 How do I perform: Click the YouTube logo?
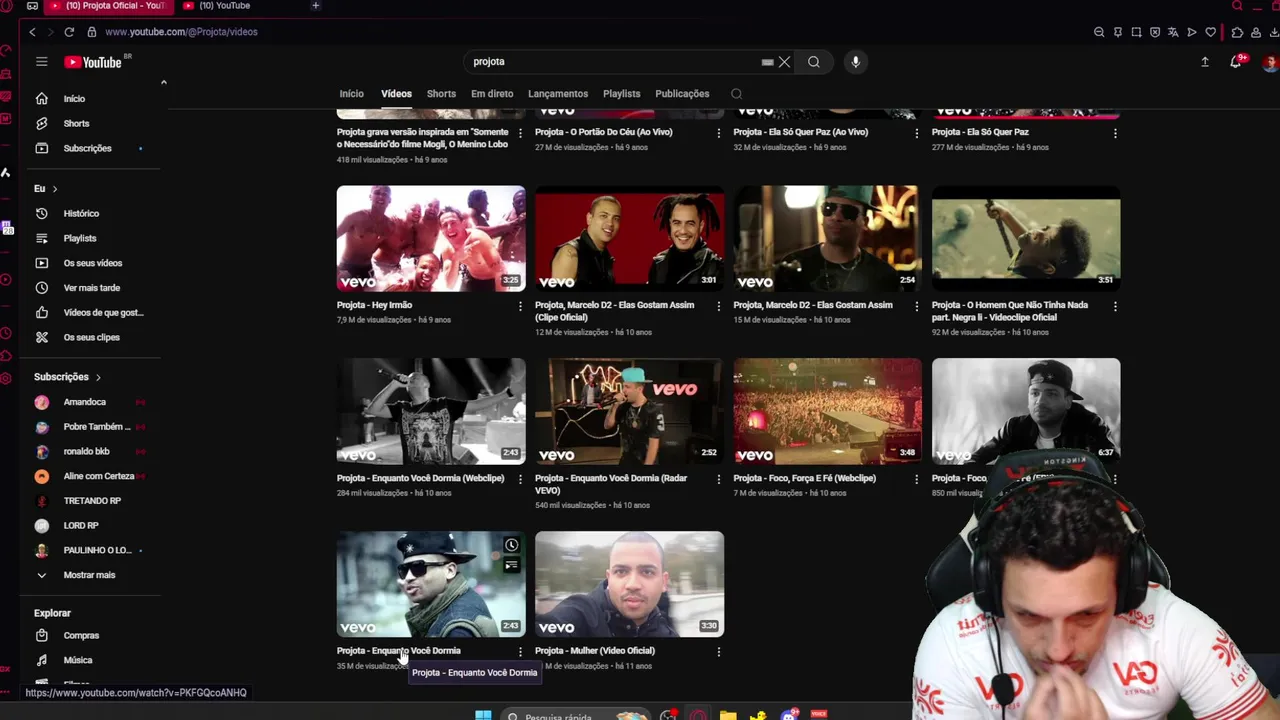pyautogui.click(x=93, y=62)
